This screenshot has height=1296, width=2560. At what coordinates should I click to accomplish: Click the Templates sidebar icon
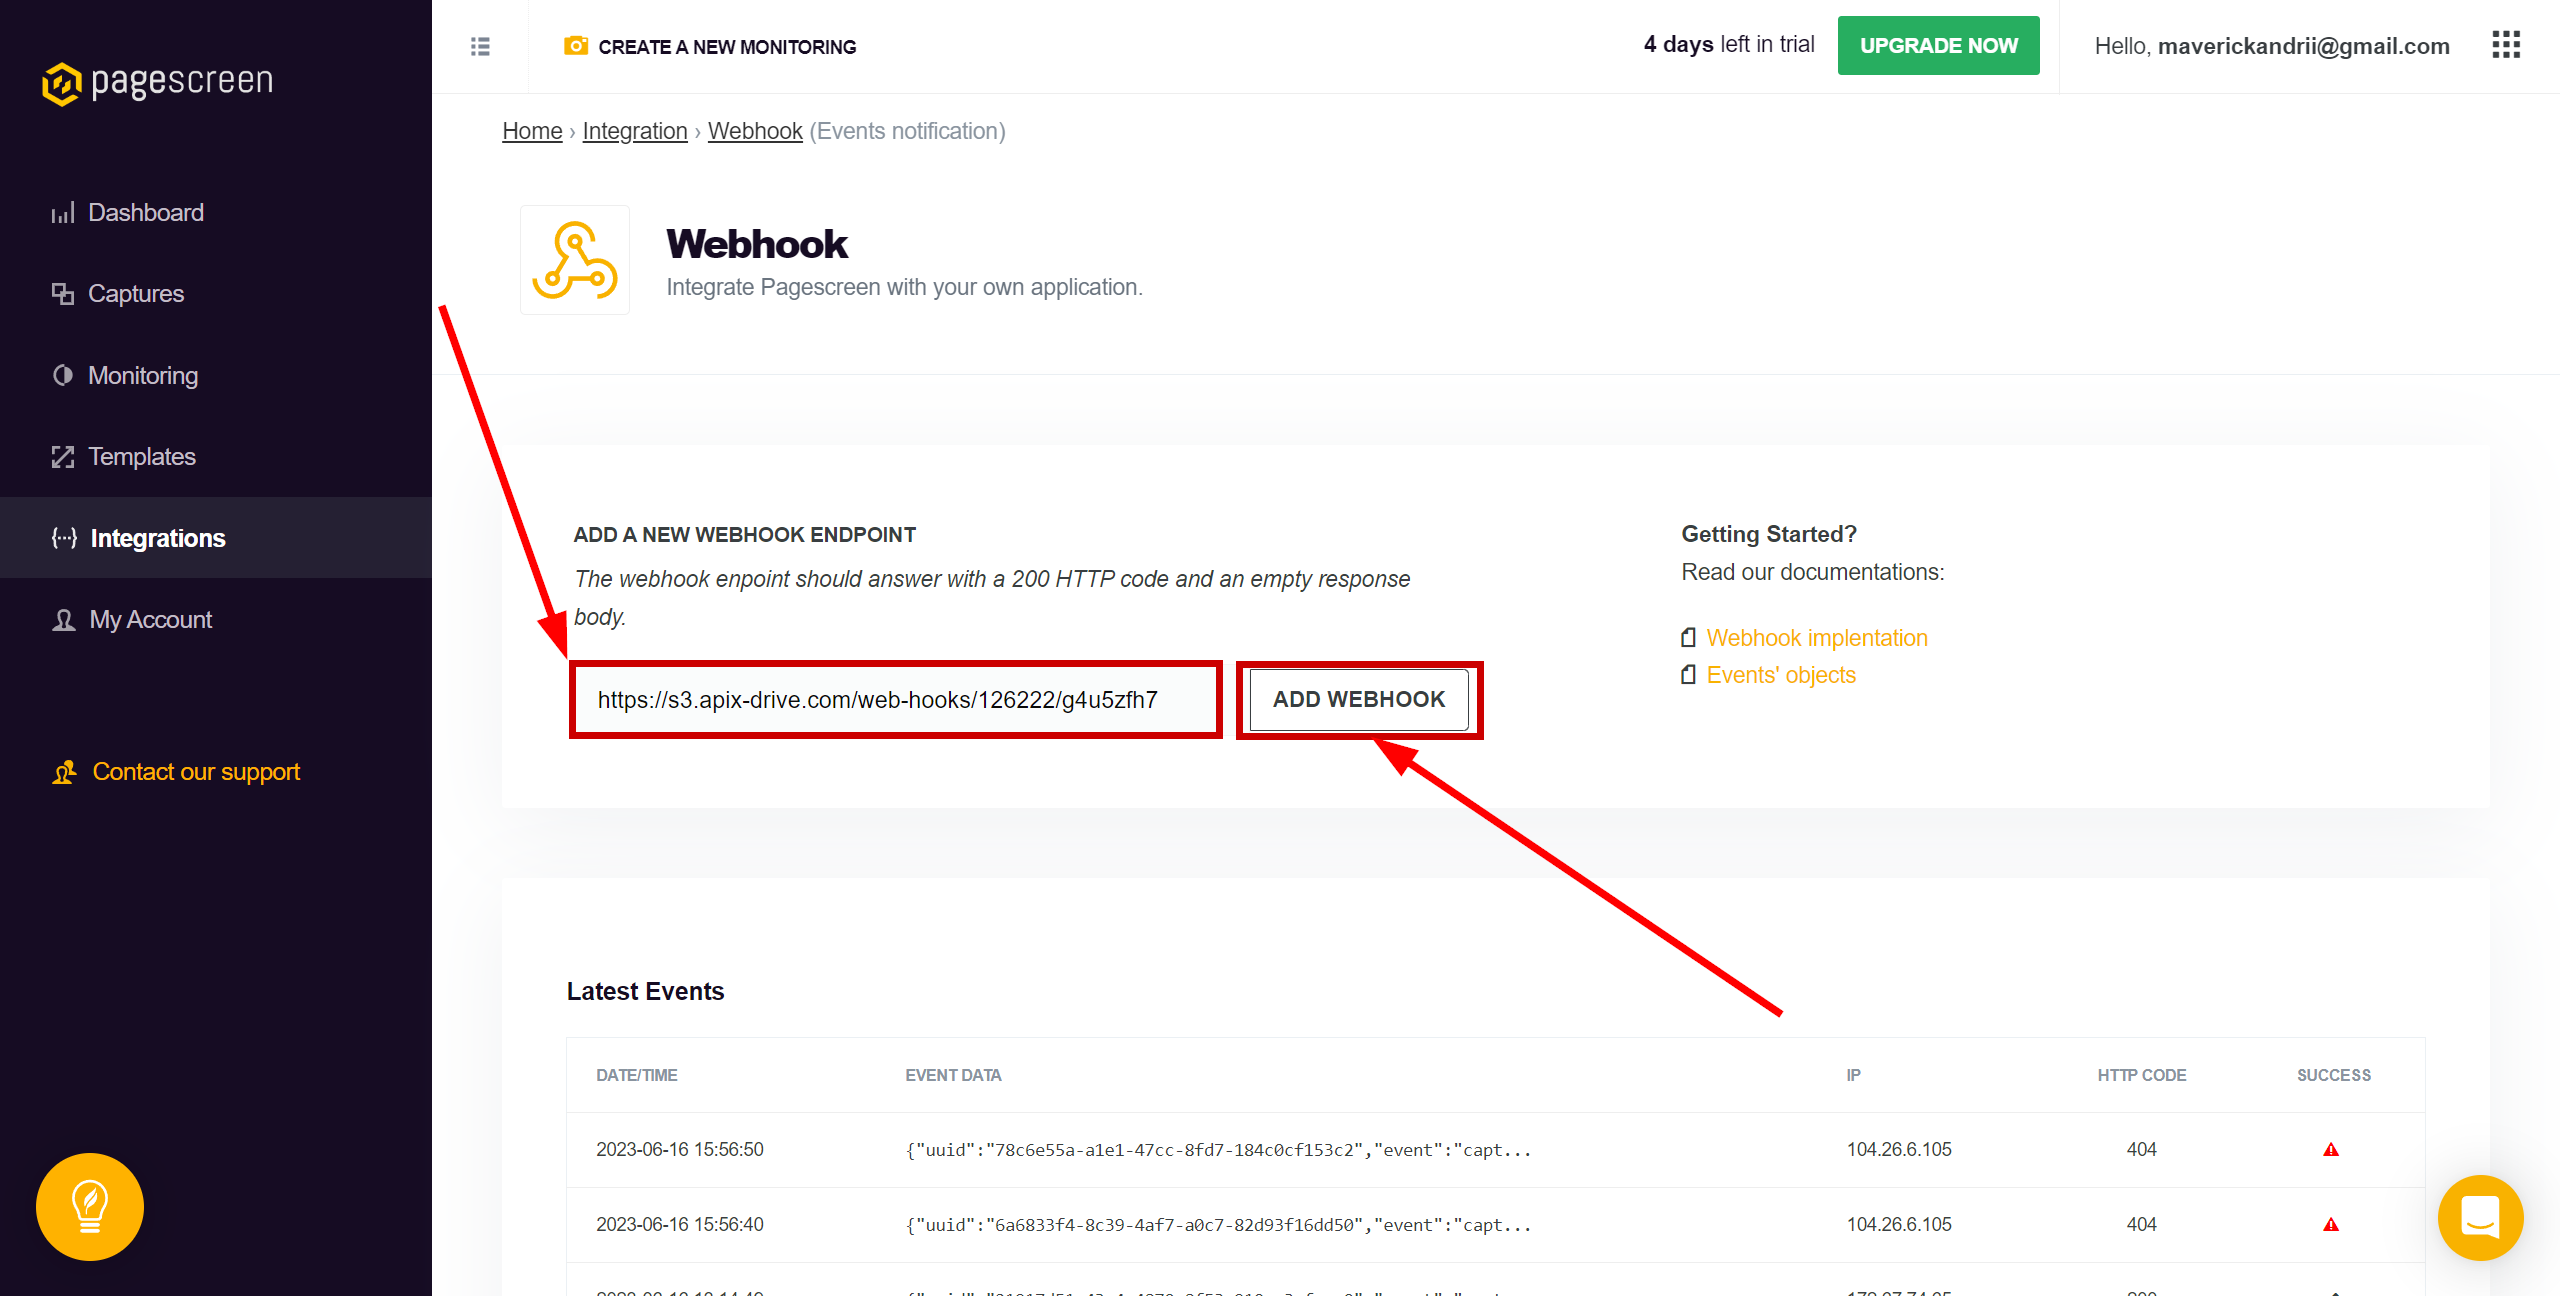click(63, 457)
